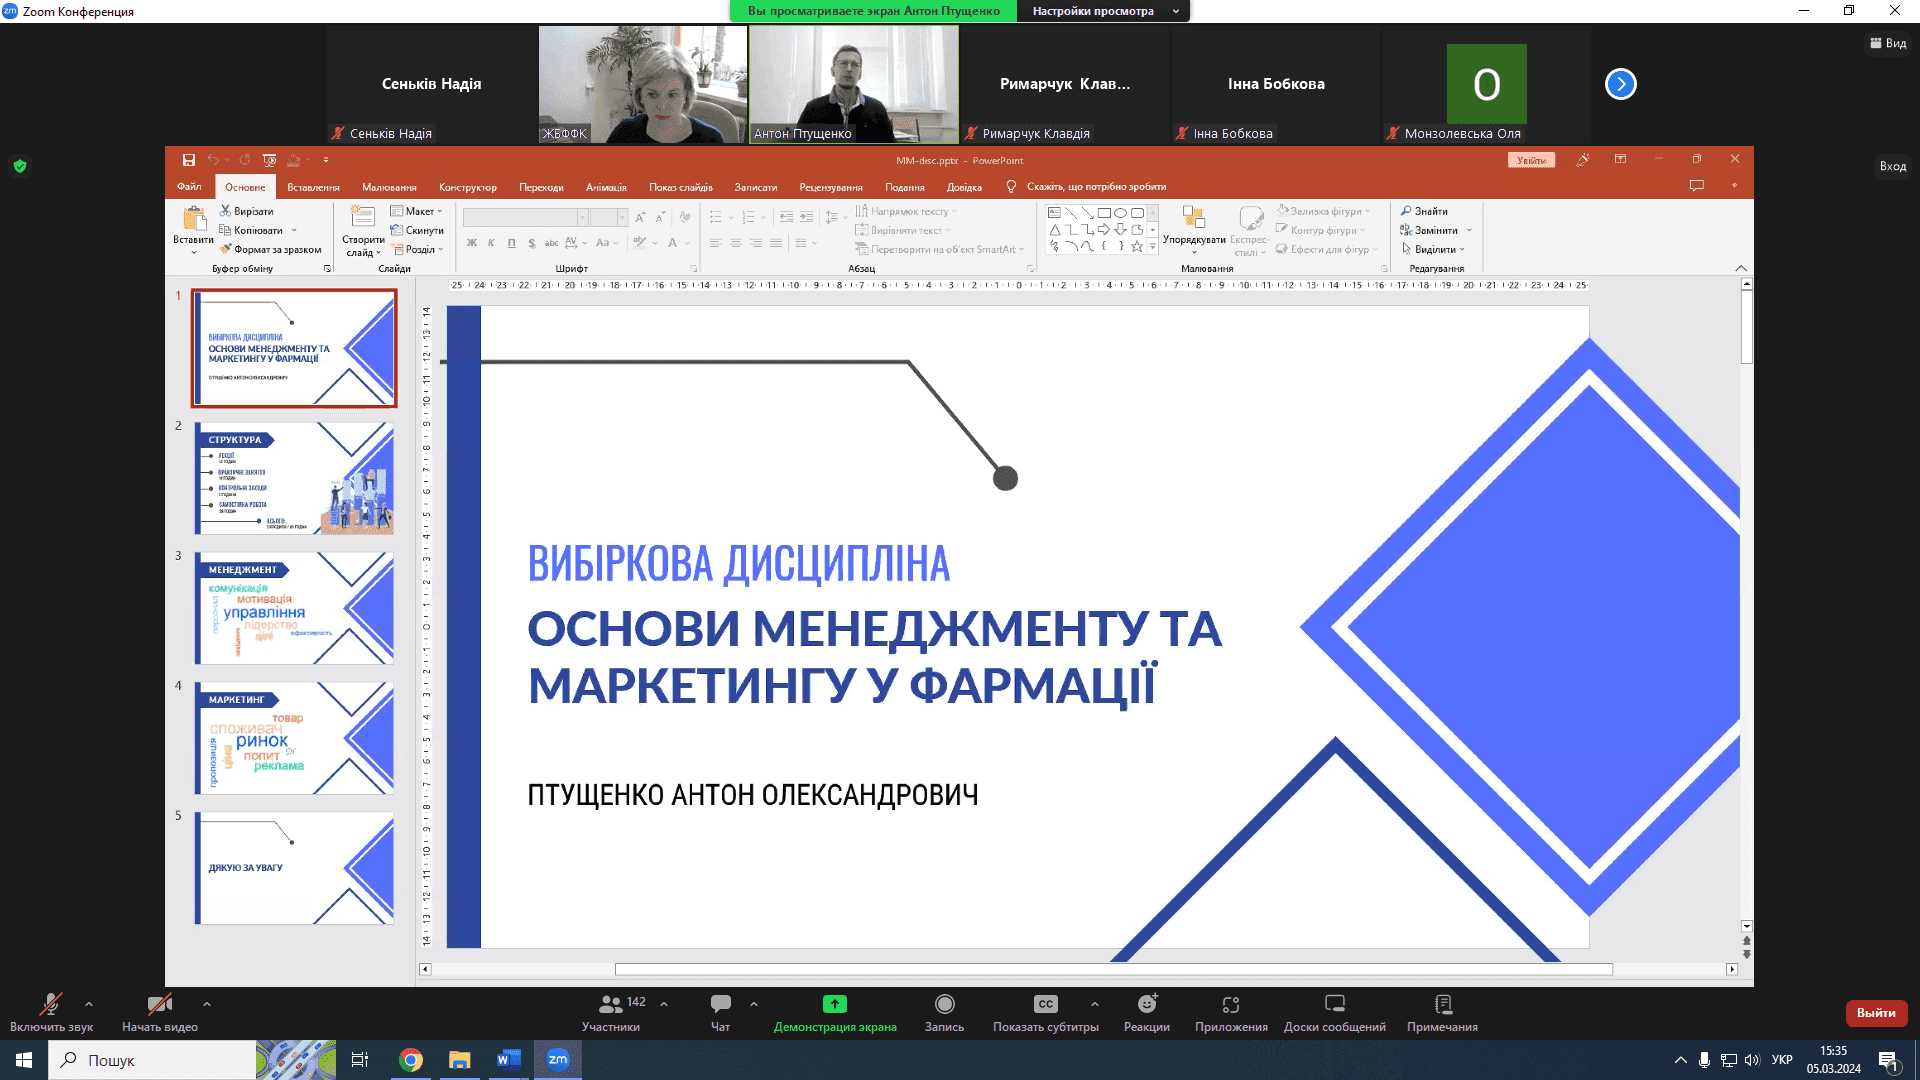Start slideshow from beginning quick access icon
The width and height of the screenshot is (1920, 1080).
click(269, 160)
